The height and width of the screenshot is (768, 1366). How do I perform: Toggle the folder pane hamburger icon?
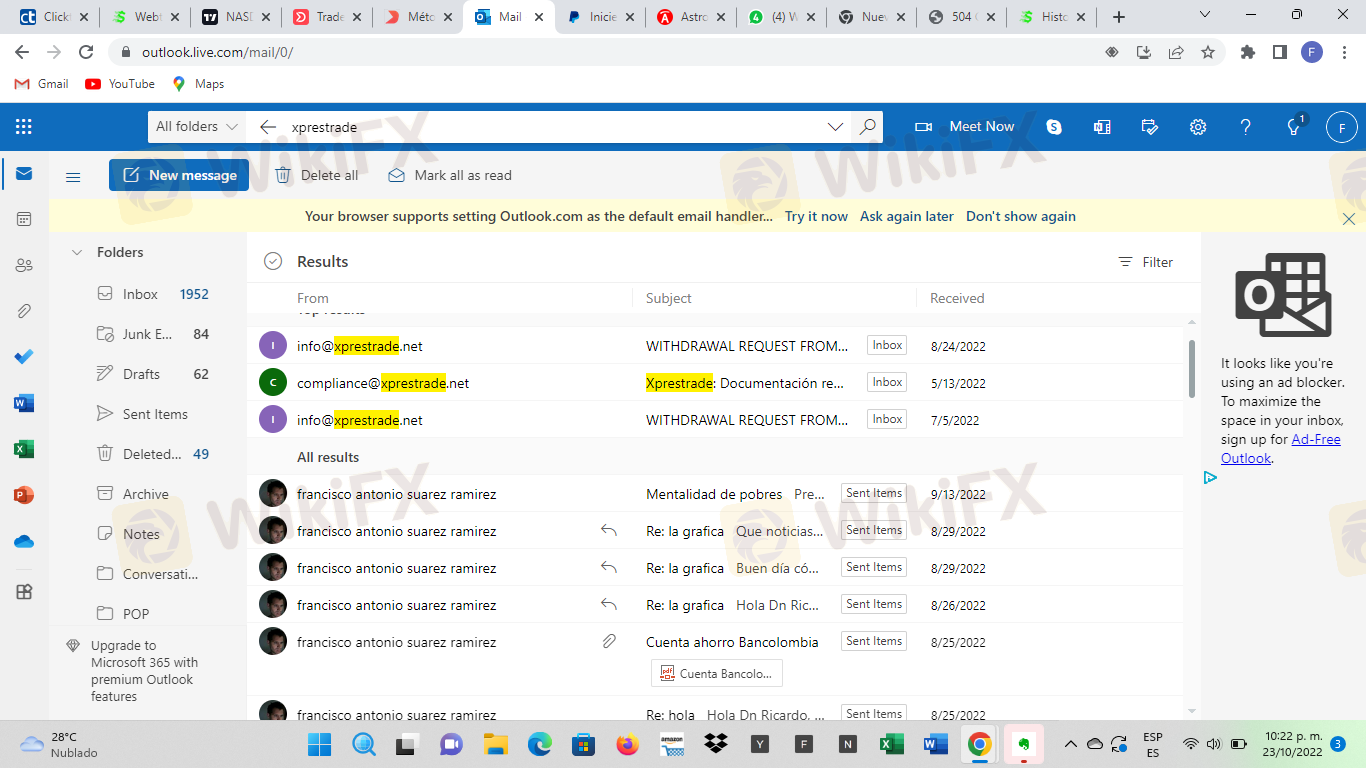click(x=73, y=177)
